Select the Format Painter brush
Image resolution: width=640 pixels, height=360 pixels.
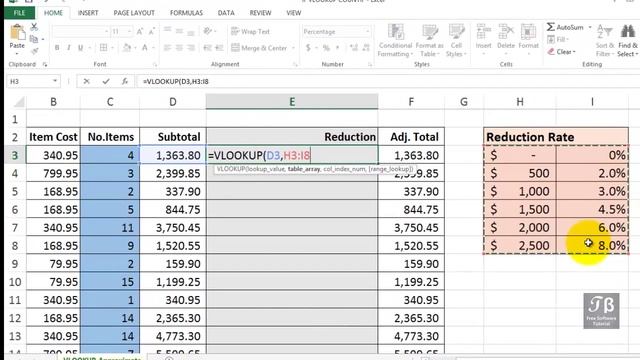(x=34, y=51)
